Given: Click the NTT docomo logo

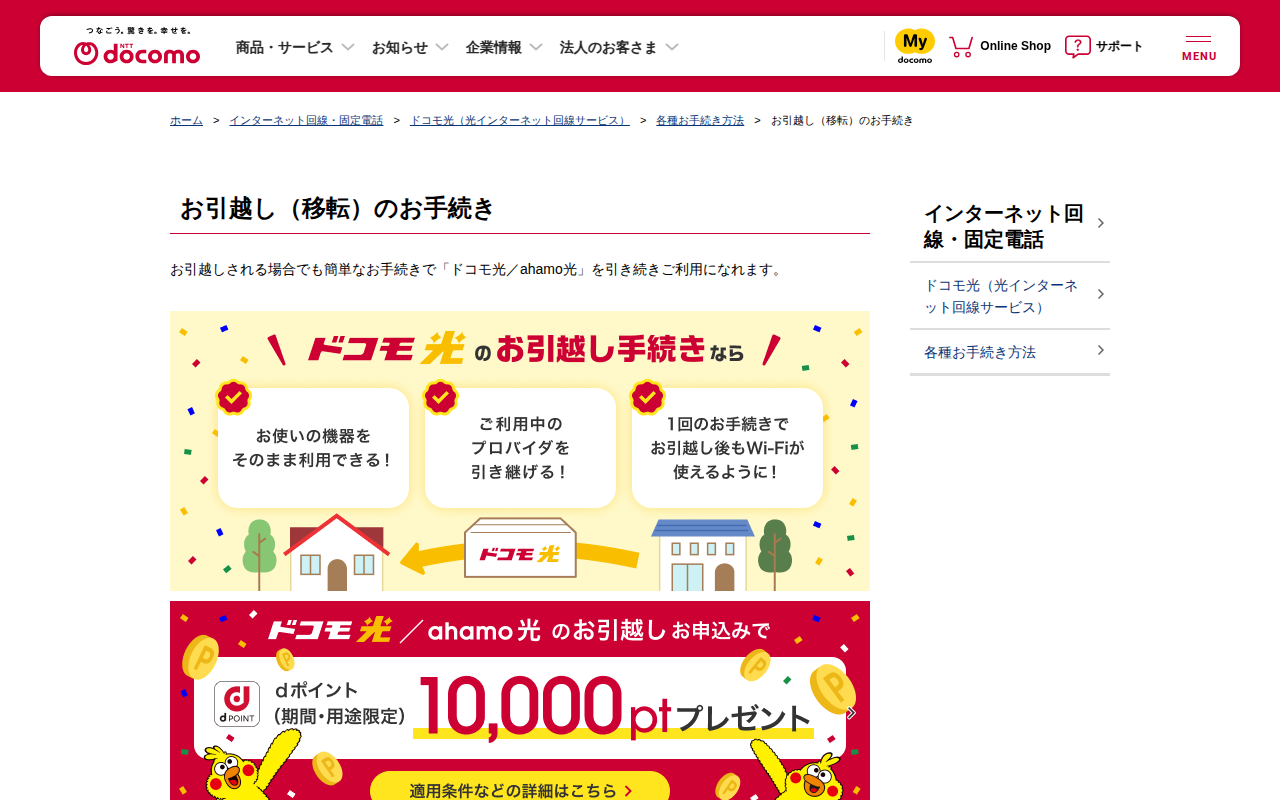Looking at the screenshot, I should (x=137, y=46).
